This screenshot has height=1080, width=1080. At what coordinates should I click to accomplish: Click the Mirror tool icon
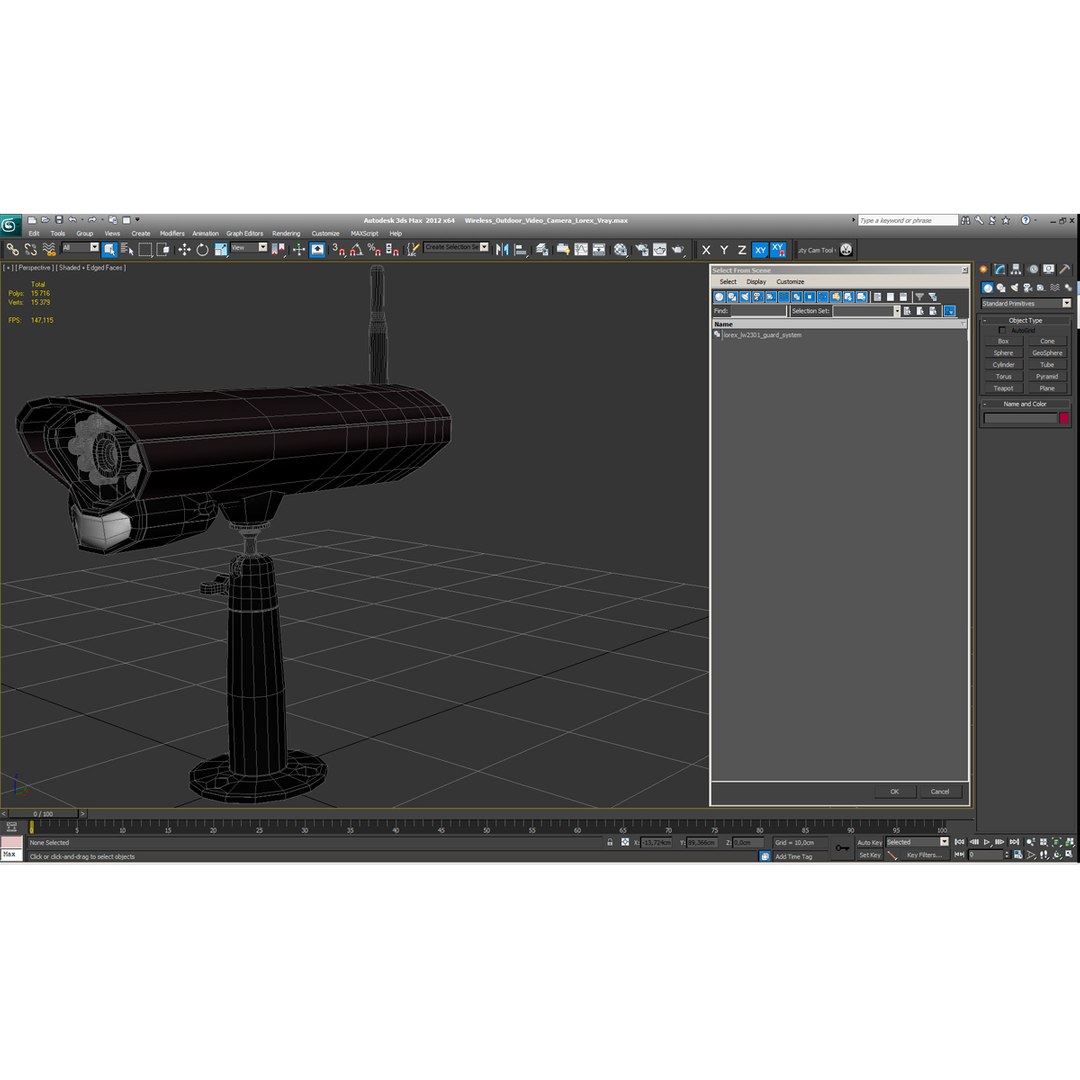pyautogui.click(x=502, y=249)
